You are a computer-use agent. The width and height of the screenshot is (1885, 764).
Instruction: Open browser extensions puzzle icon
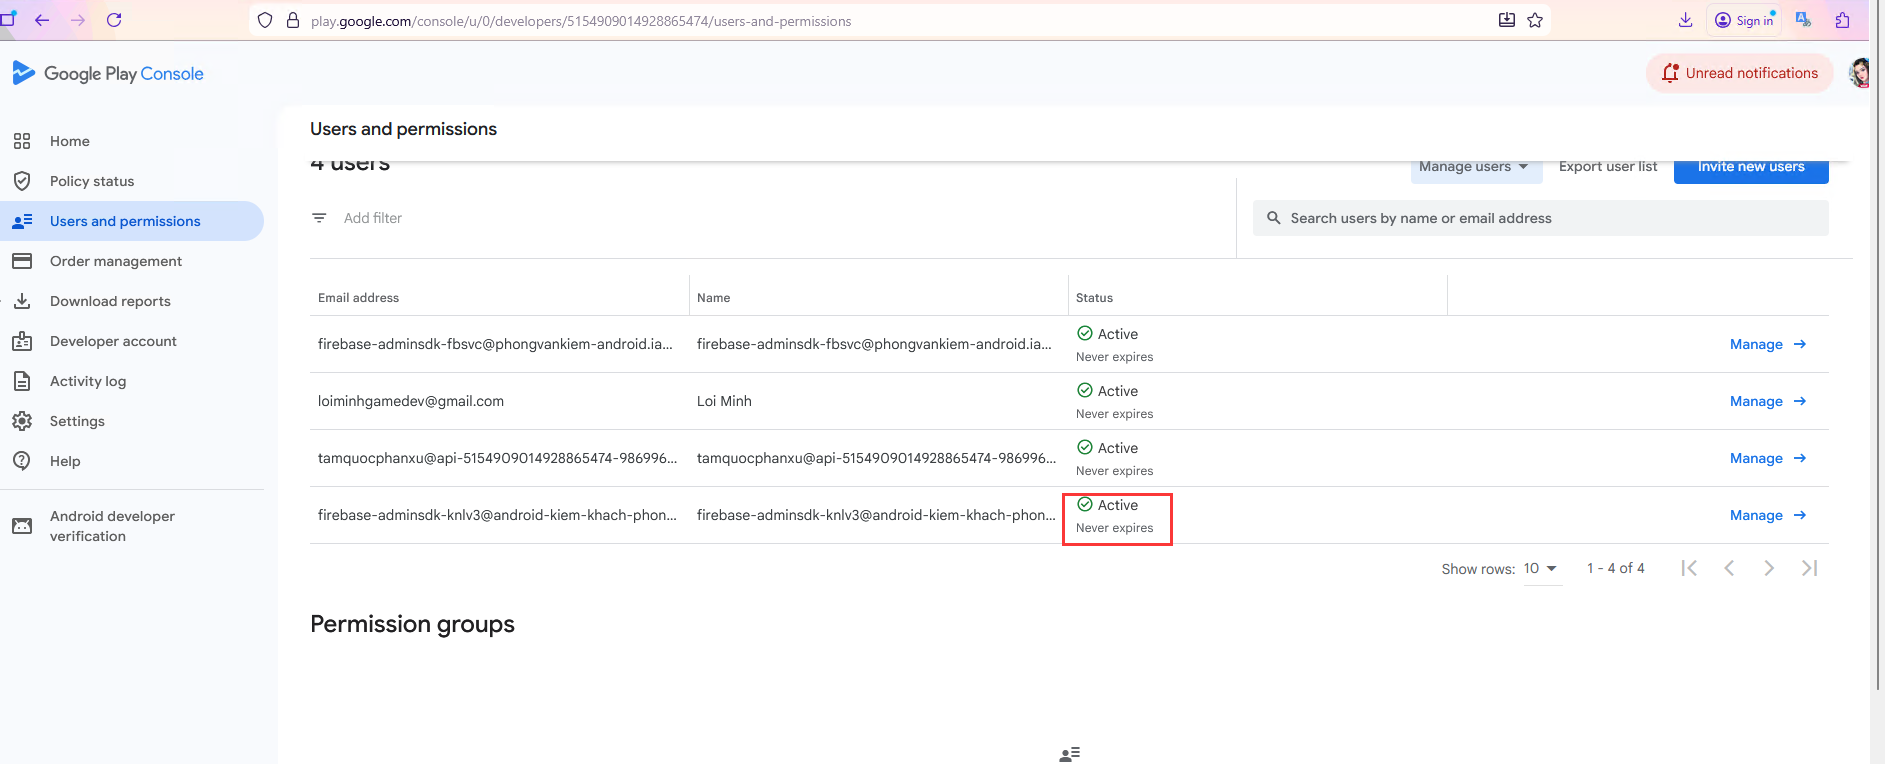(1842, 20)
